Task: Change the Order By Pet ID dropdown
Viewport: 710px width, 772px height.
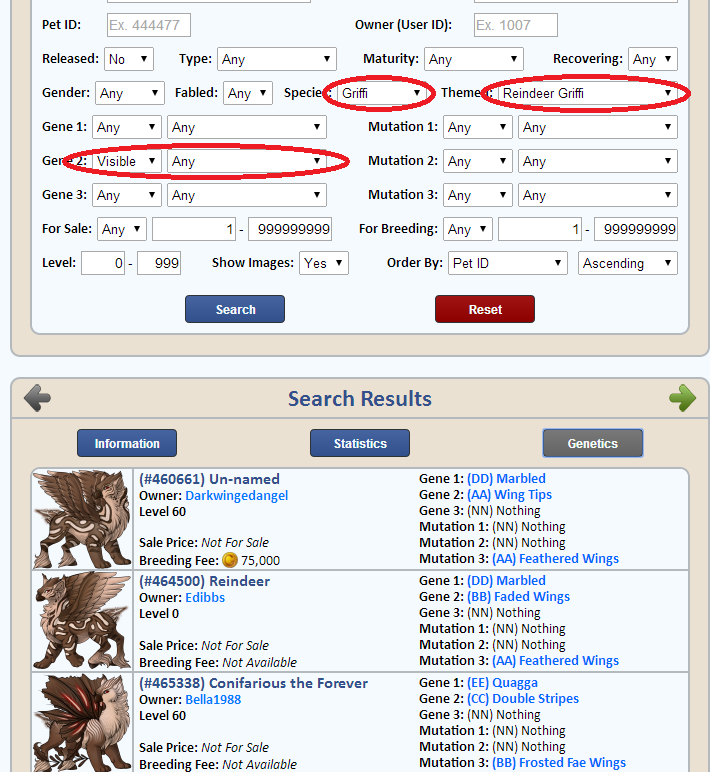Action: tap(507, 263)
